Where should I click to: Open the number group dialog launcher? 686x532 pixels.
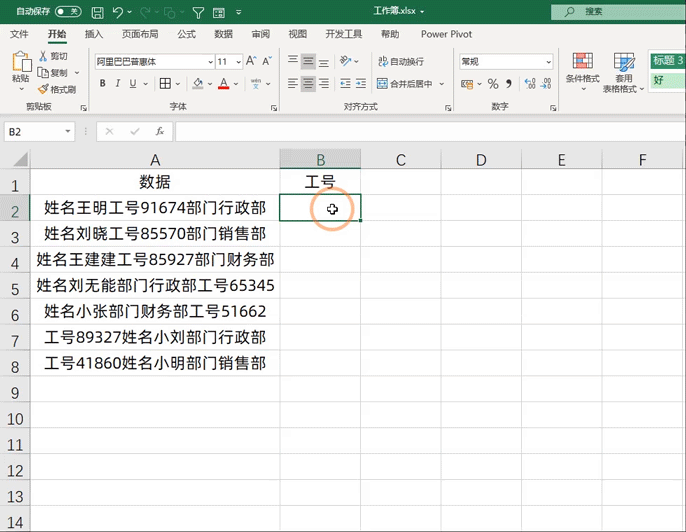coord(553,108)
